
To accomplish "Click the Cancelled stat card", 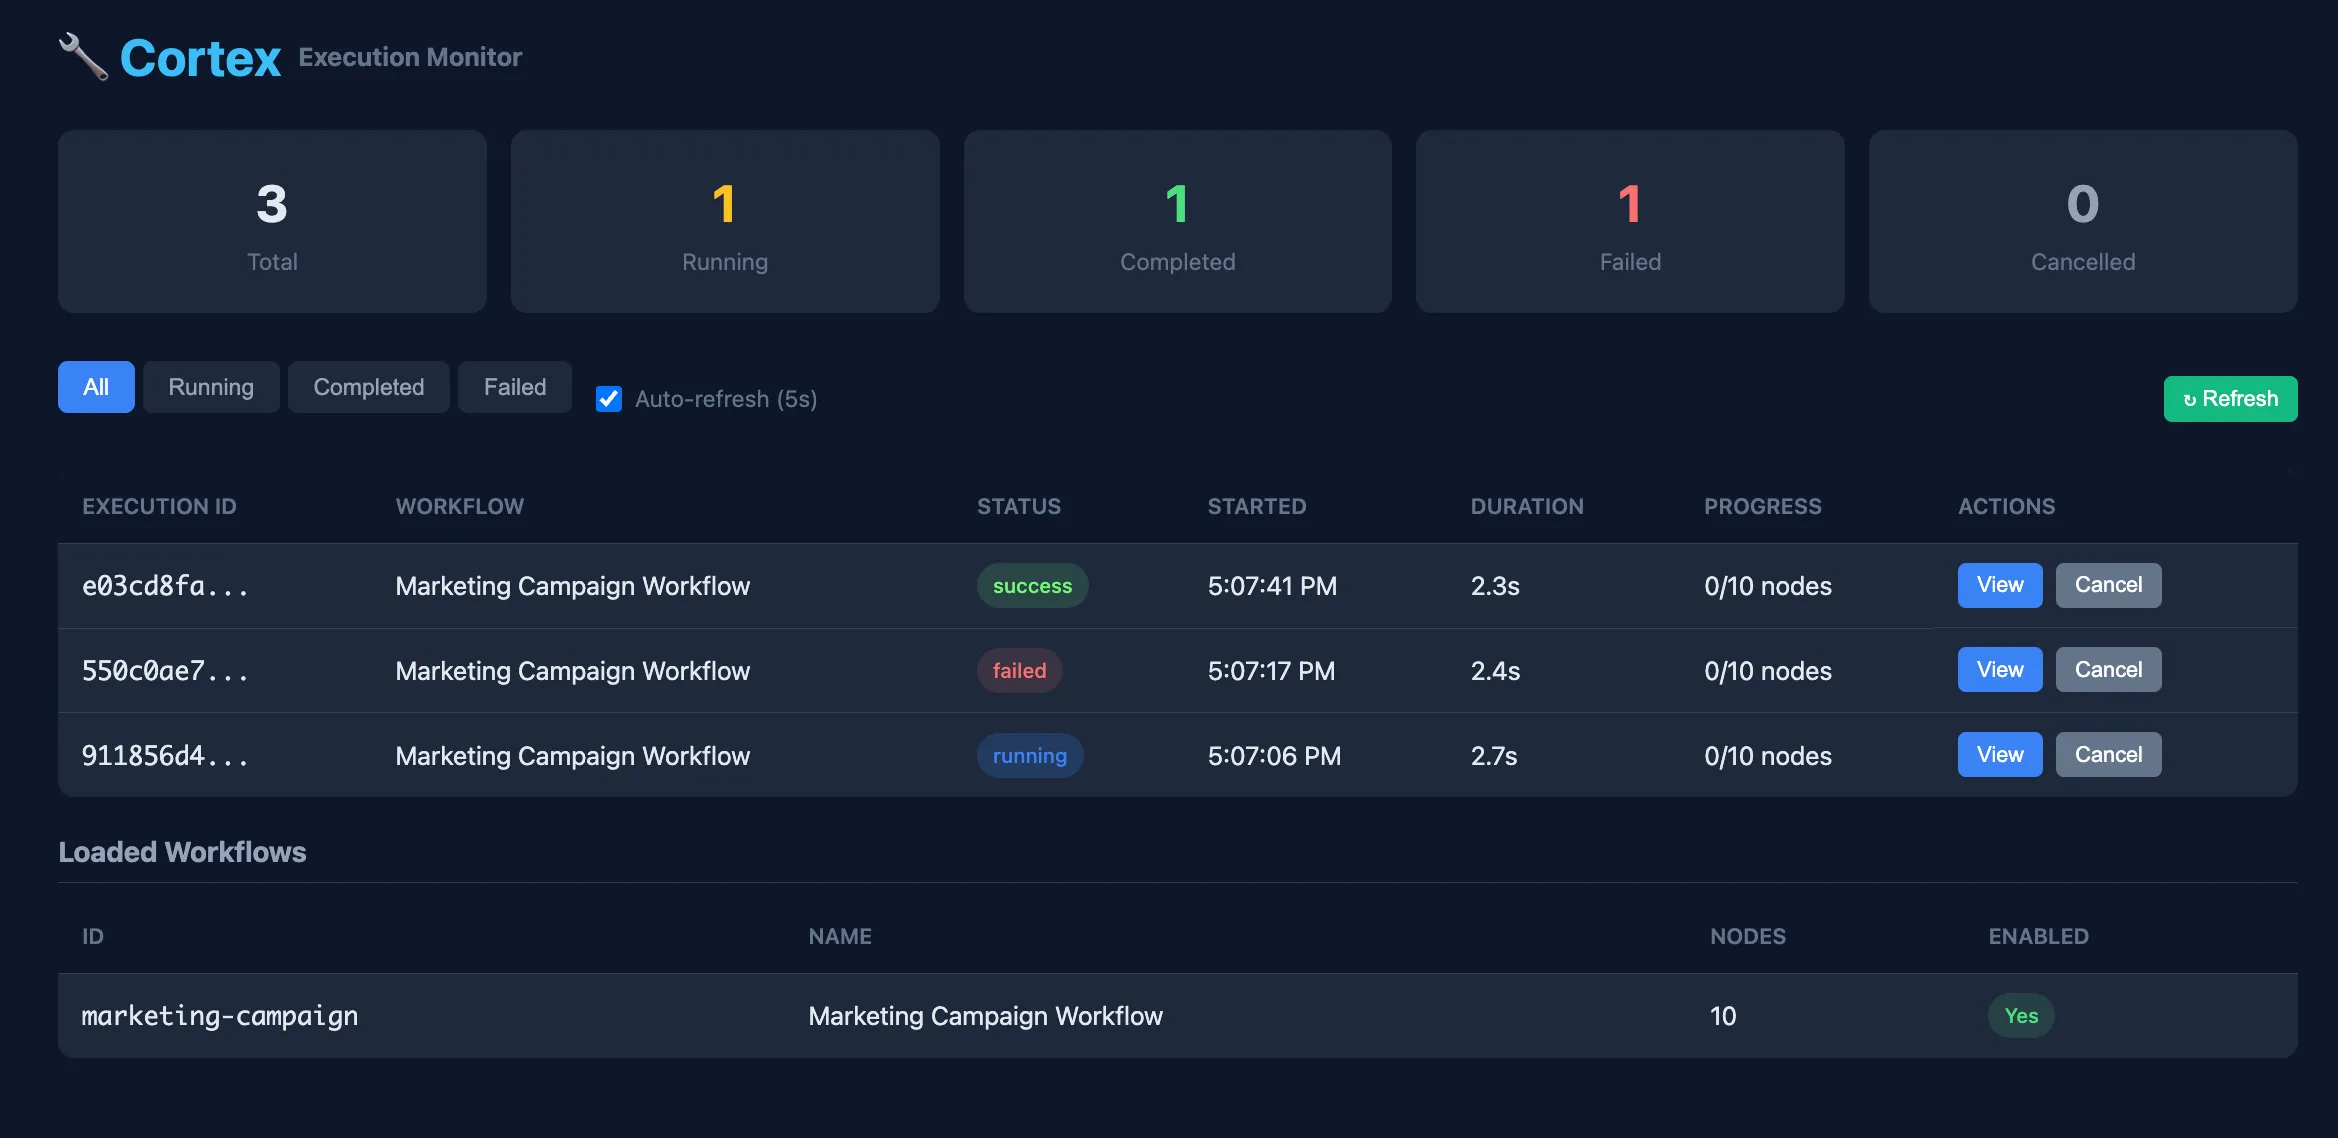I will click(x=2083, y=221).
